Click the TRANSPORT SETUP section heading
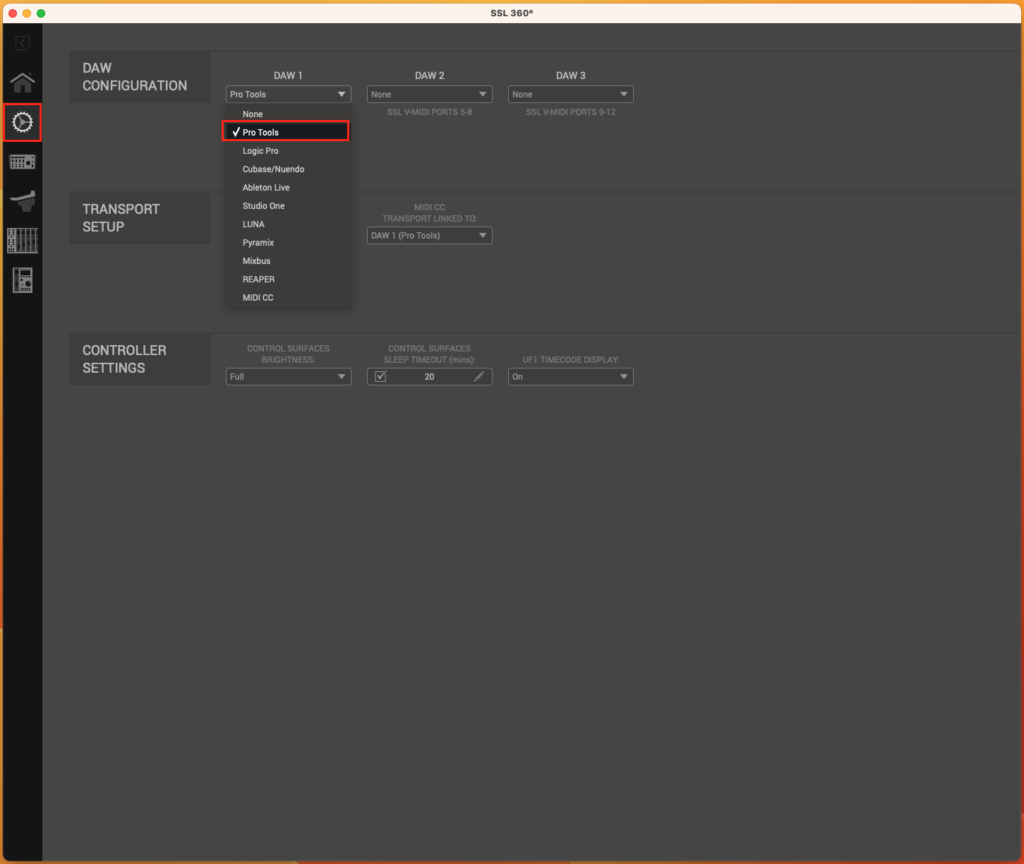Image resolution: width=1024 pixels, height=864 pixels. pyautogui.click(x=121, y=217)
